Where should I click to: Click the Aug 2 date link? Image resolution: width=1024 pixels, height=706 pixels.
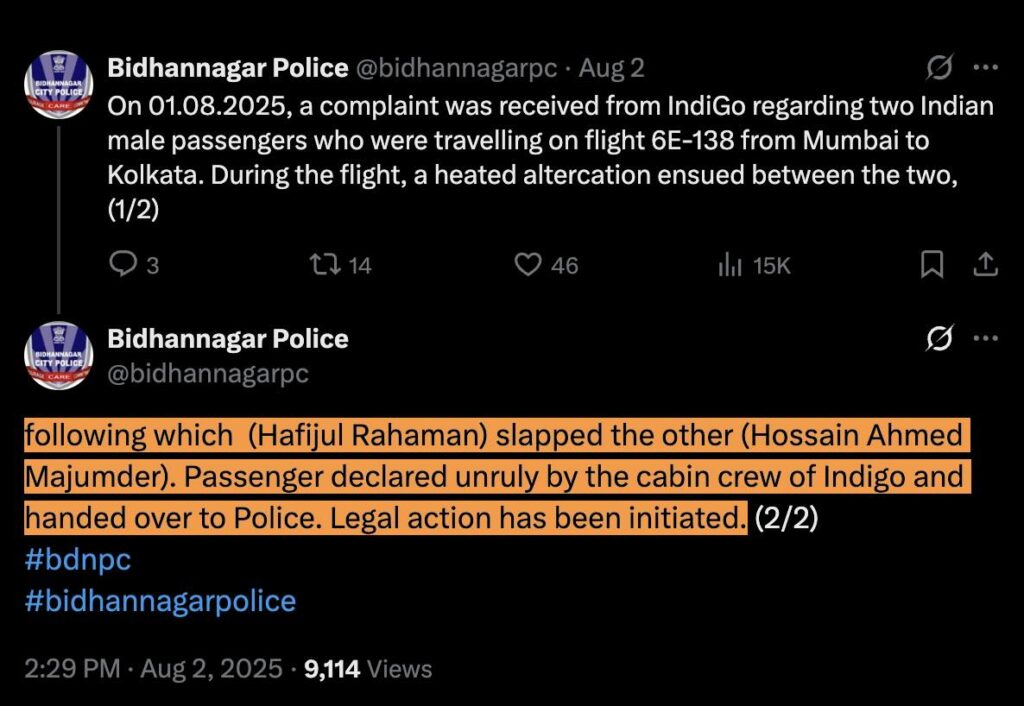coord(612,68)
